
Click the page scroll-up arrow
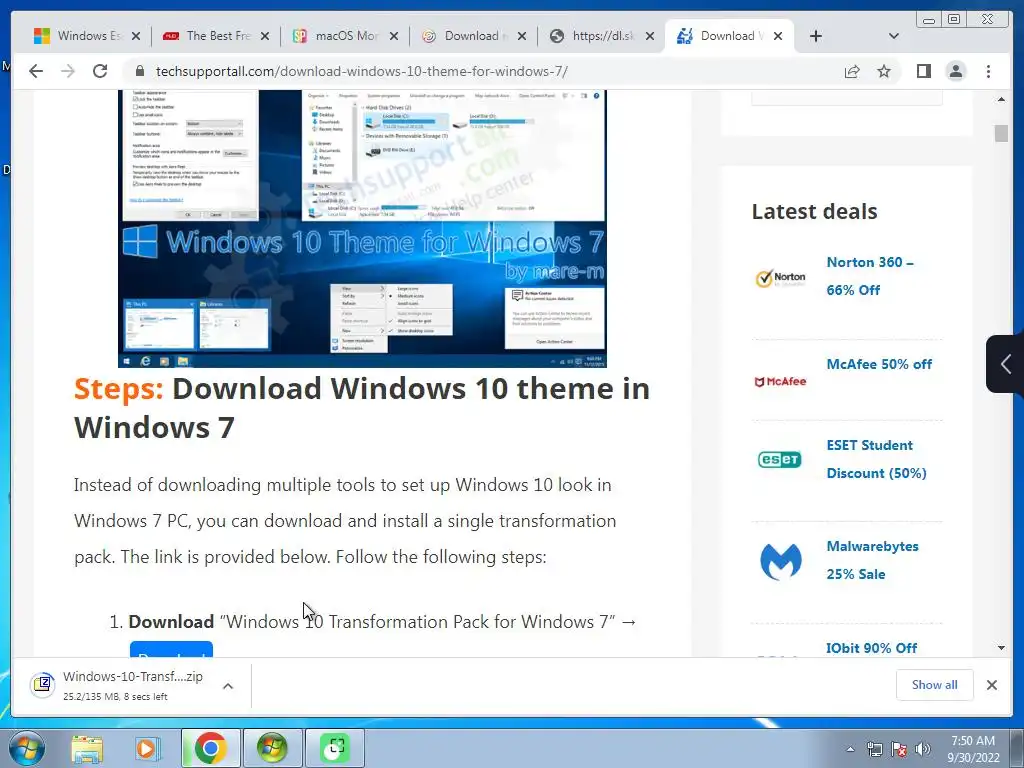1001,100
